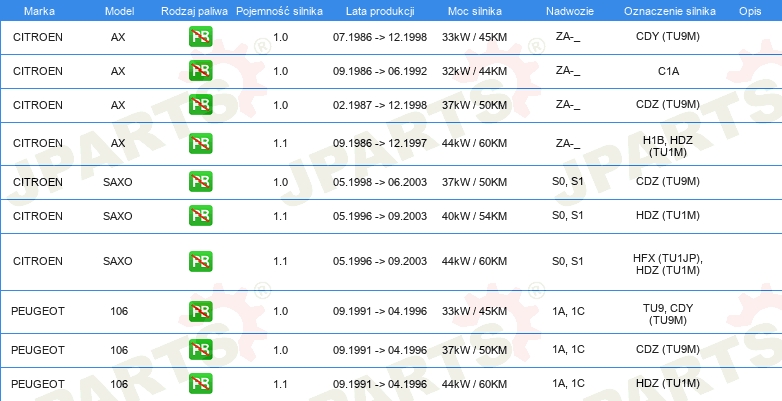The image size is (782, 401).
Task: Click the Oznaczenie silnika column header
Action: pos(669,11)
